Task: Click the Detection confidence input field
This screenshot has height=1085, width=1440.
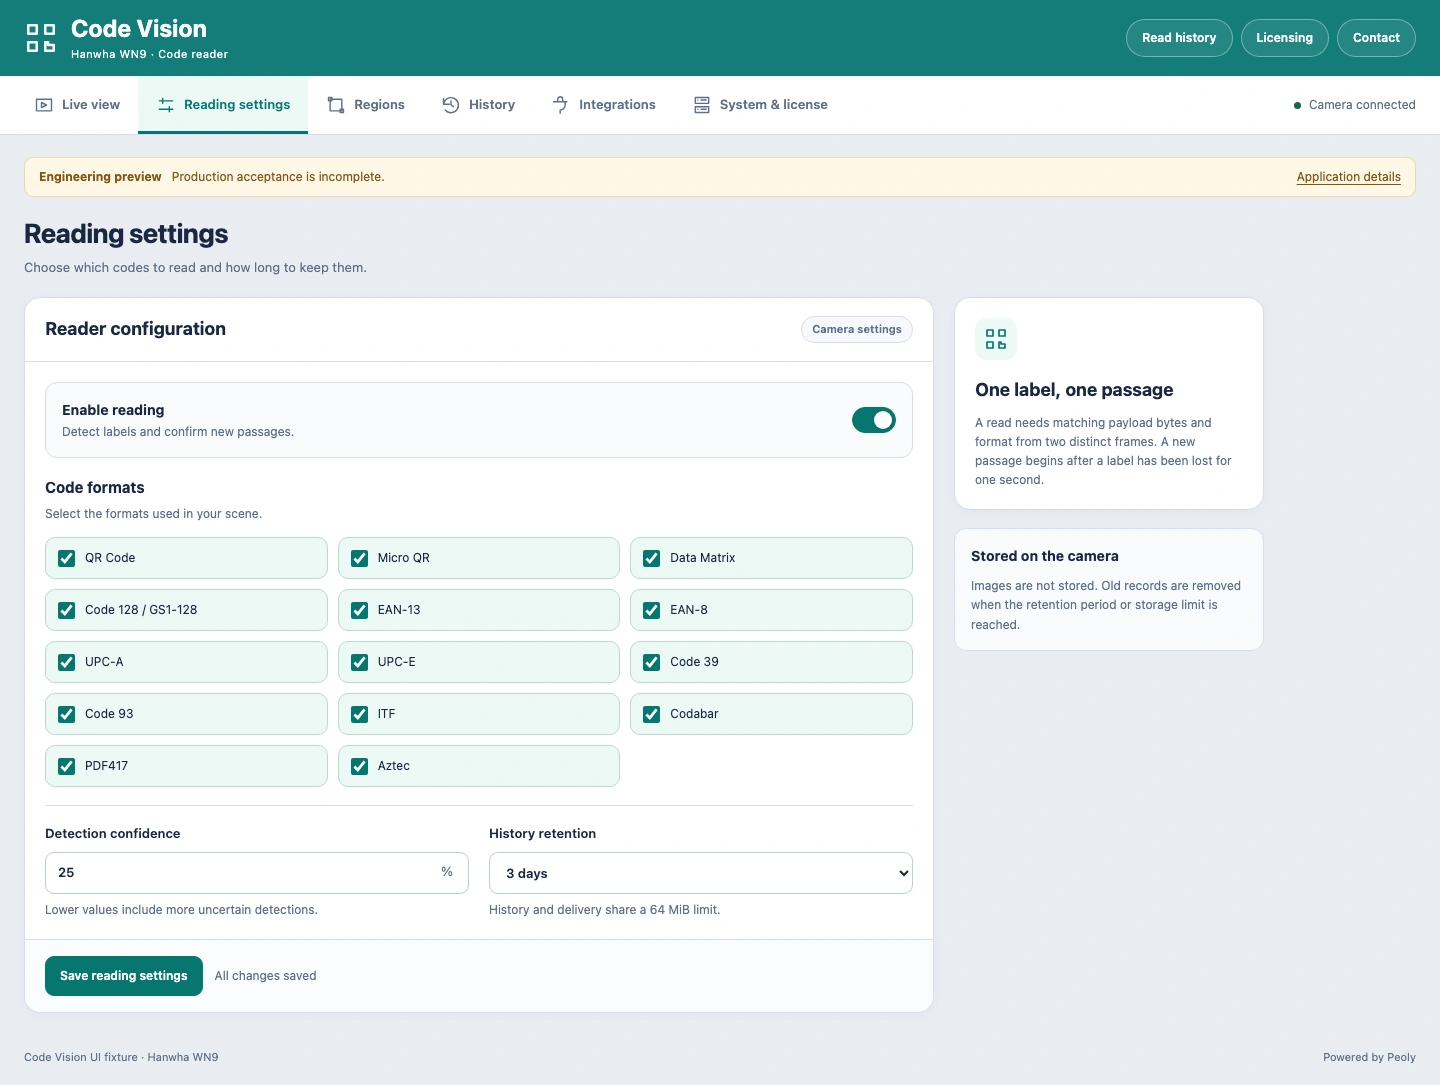Action: (257, 873)
